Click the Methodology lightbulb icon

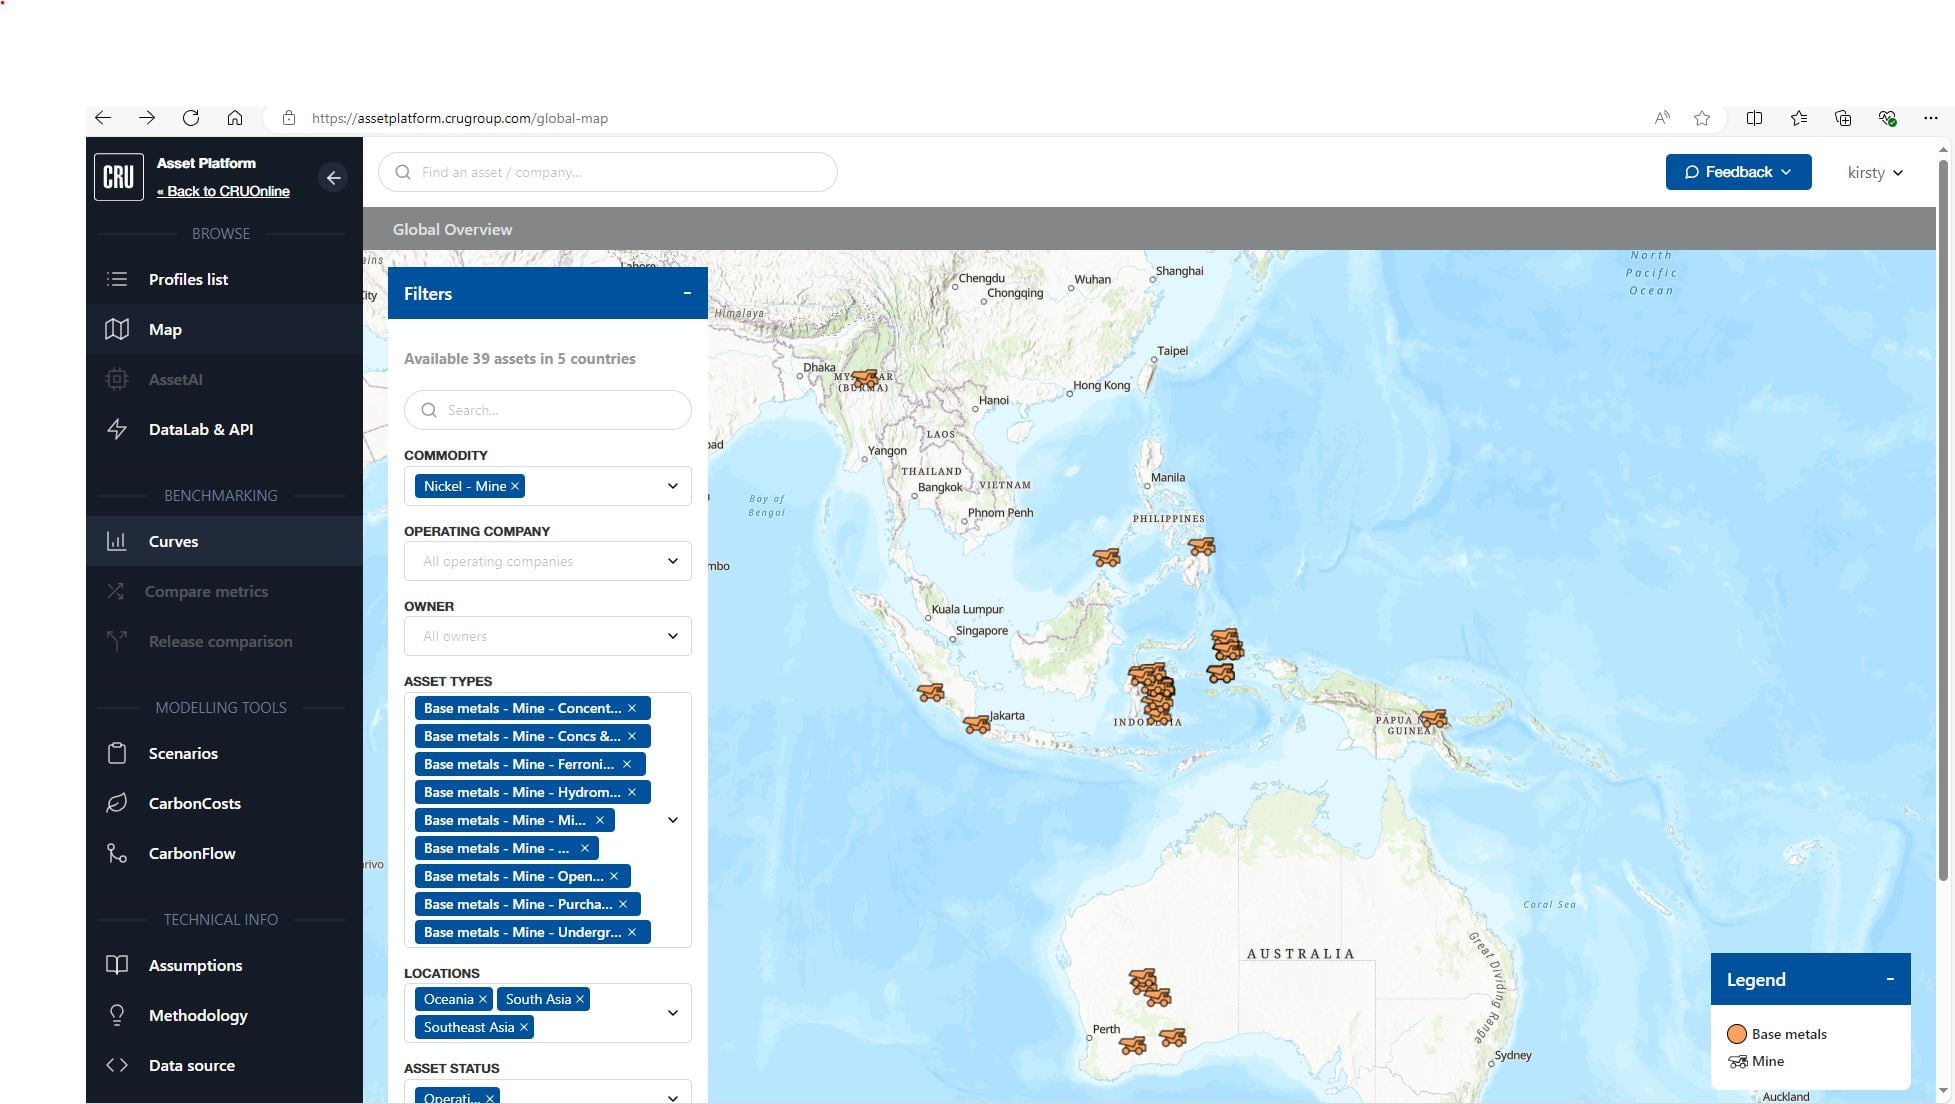point(117,1015)
